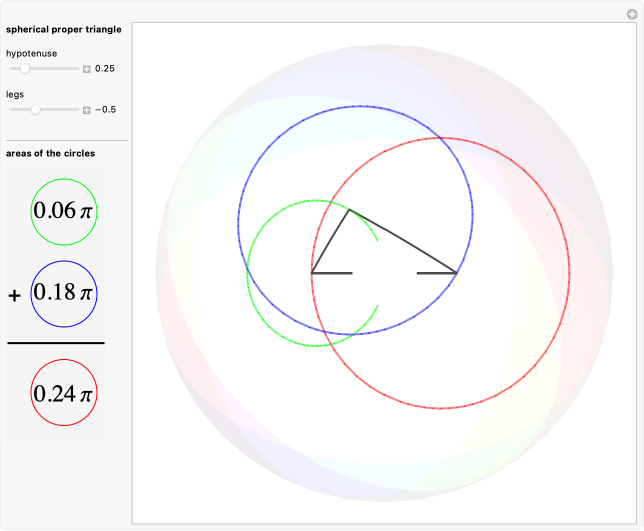Click the "legs" slider label
Screen dimensions: 644x531
[x=15, y=93]
